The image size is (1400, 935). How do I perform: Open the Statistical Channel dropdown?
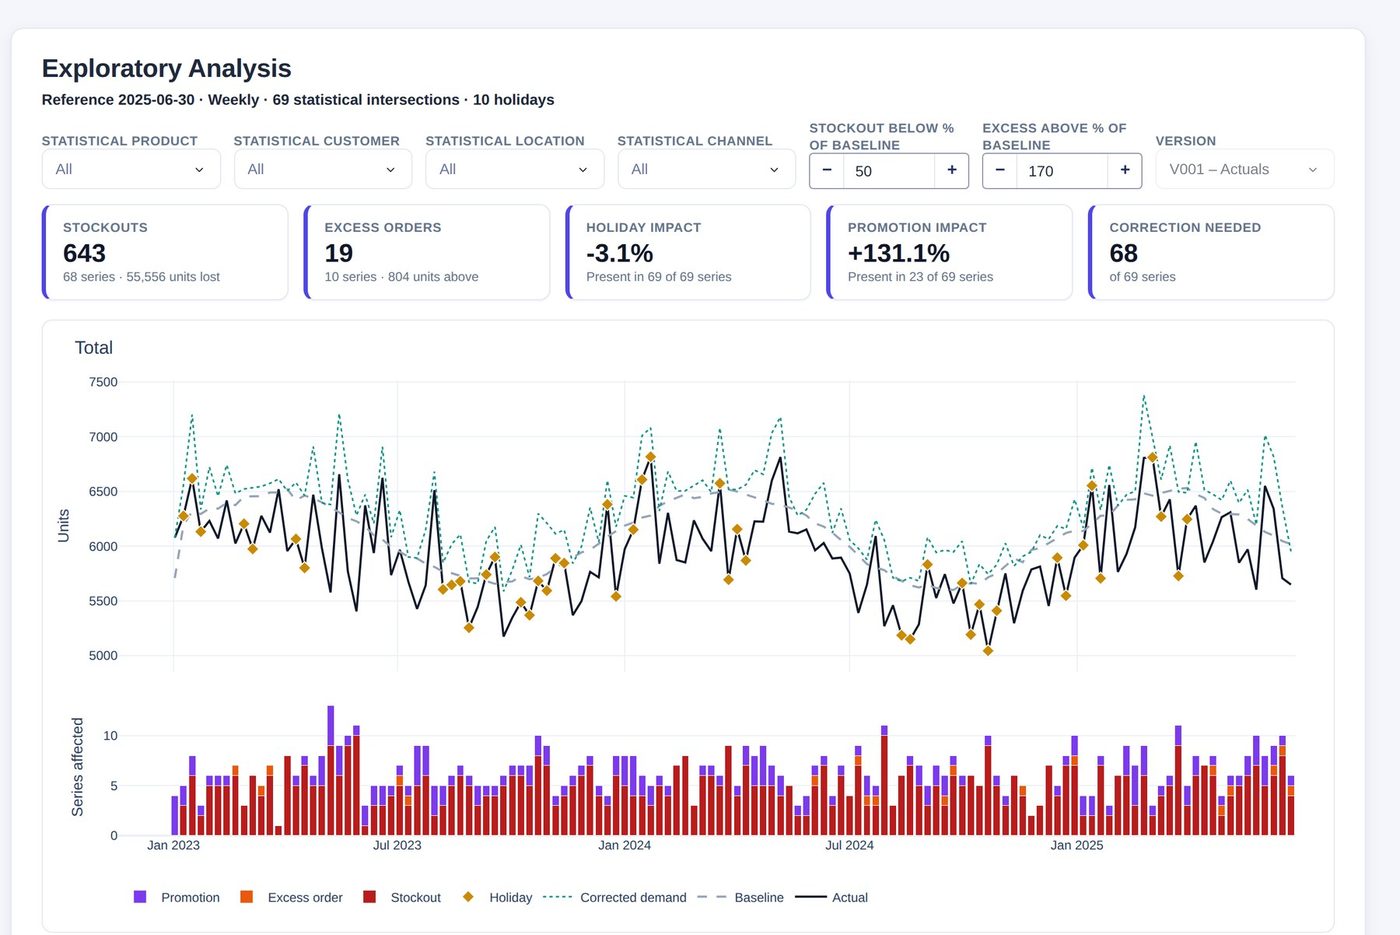pos(706,169)
